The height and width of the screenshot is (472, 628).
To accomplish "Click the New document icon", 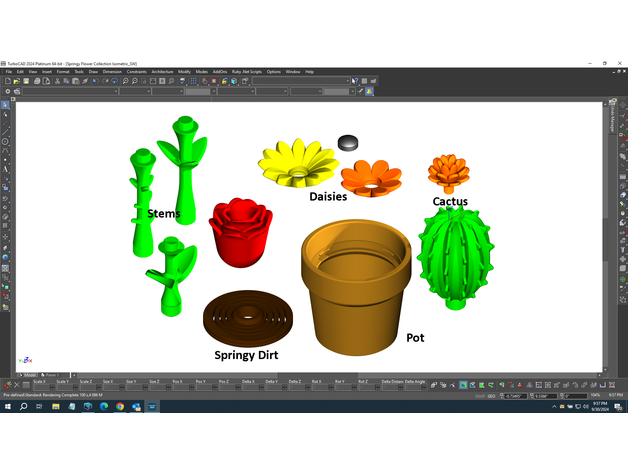I will point(6,81).
